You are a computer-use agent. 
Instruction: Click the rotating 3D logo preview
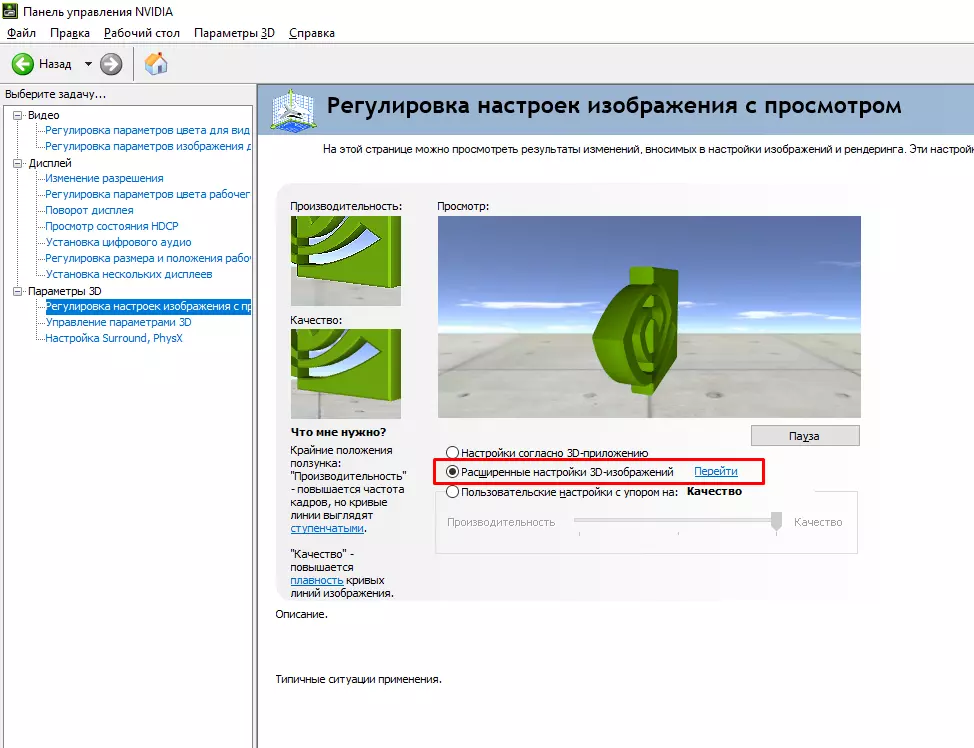(649, 317)
